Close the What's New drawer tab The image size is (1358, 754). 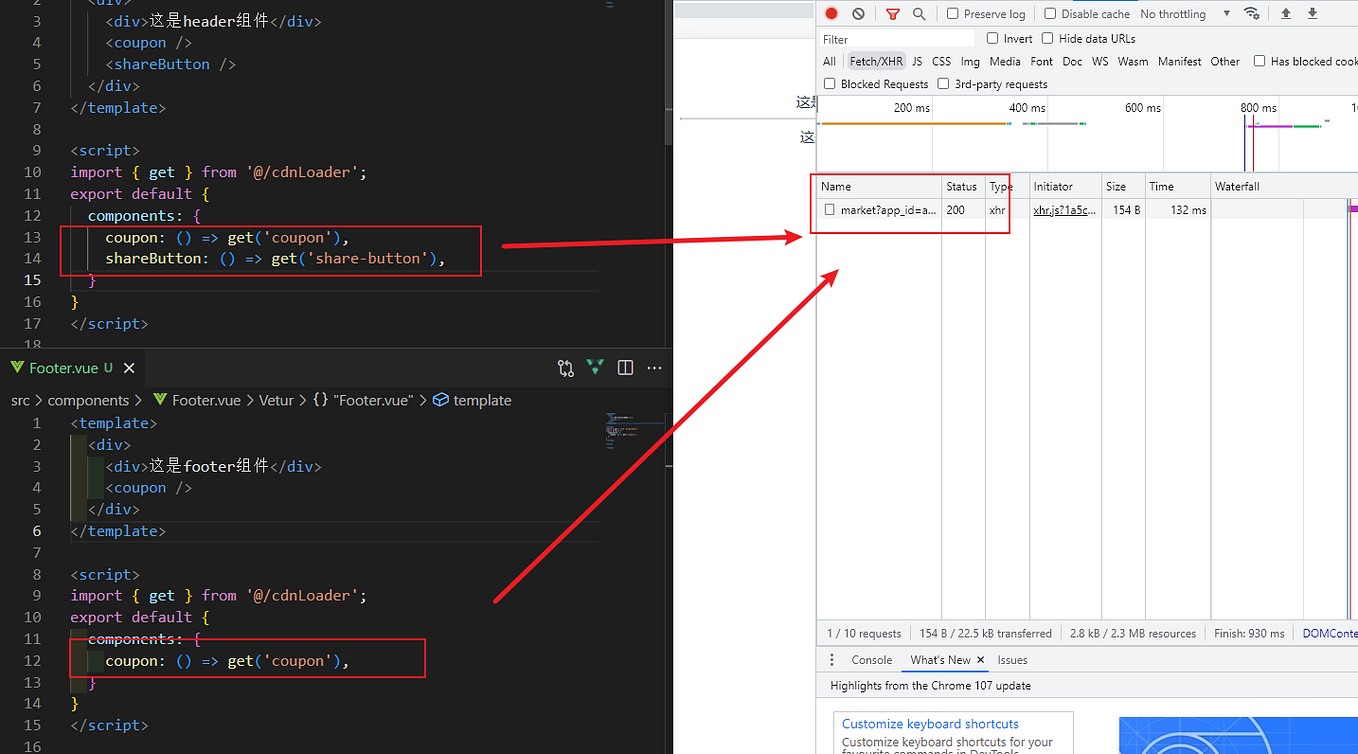[x=981, y=660]
